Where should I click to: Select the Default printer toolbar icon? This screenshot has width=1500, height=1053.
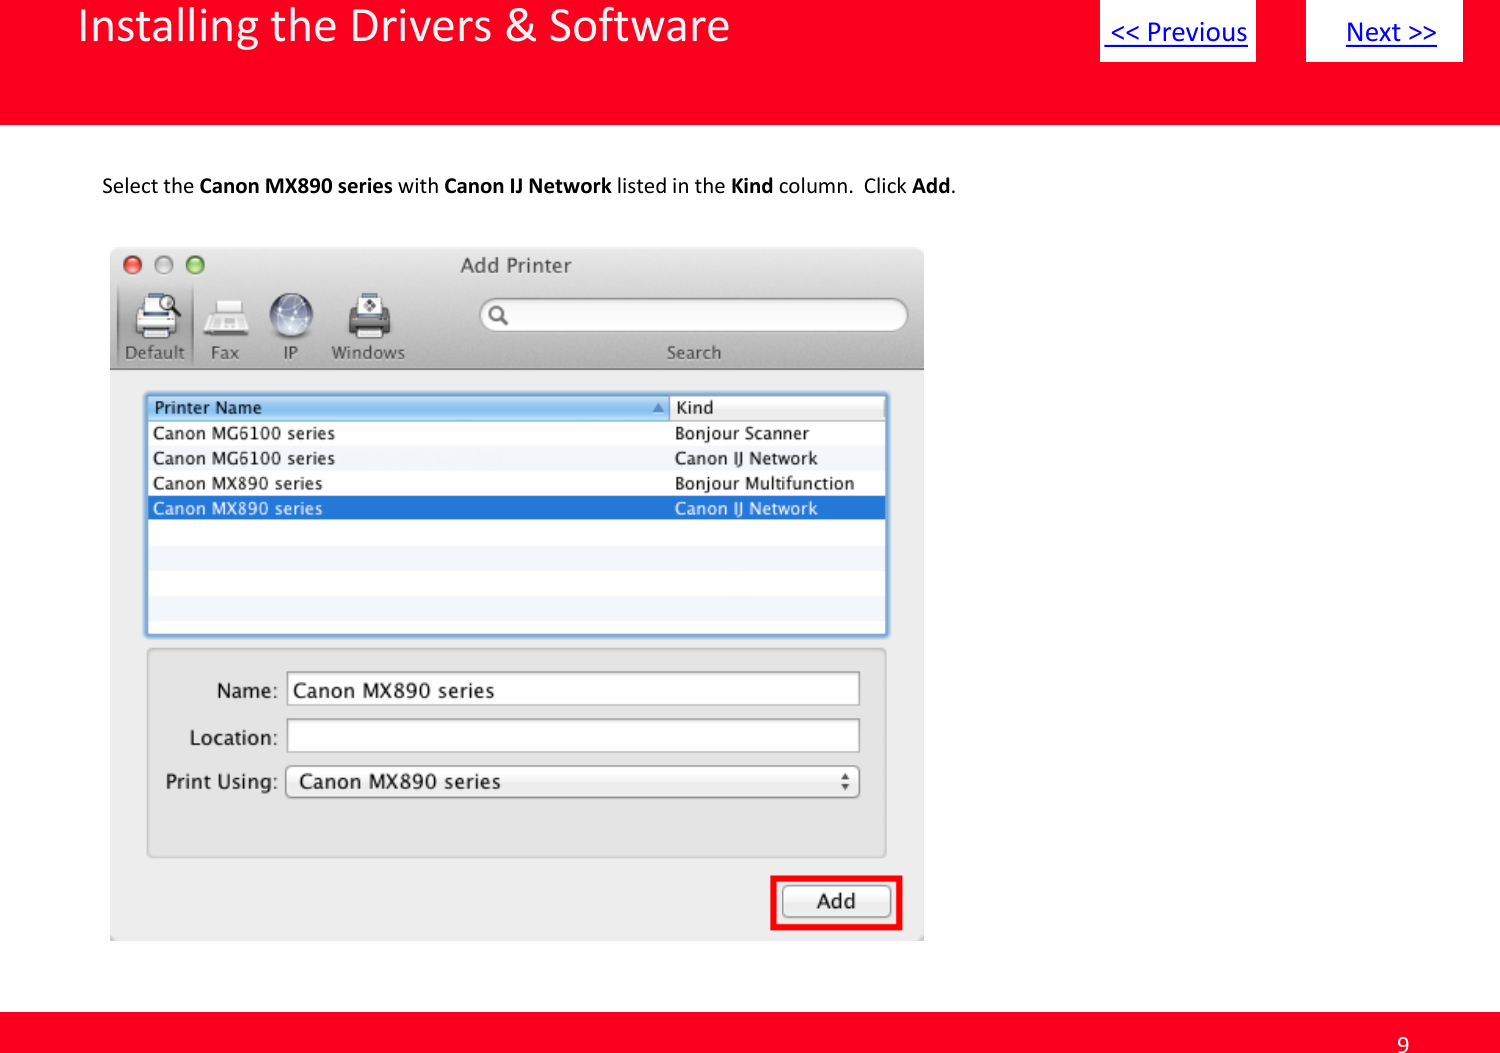155,326
